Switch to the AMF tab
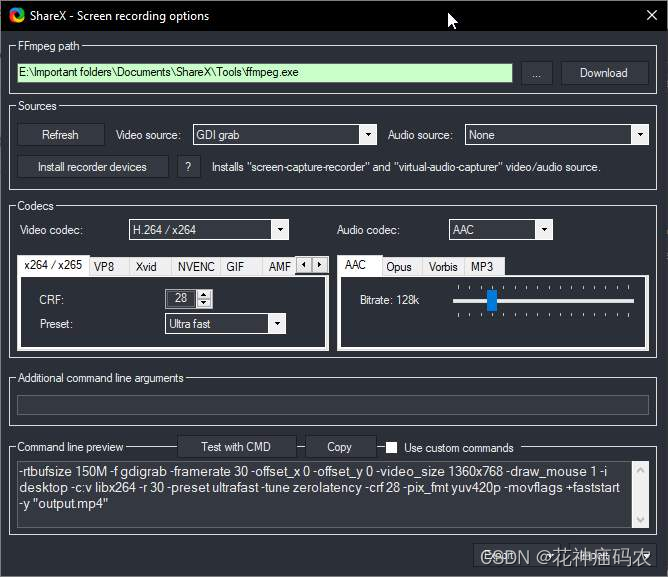The height and width of the screenshot is (577, 668). (279, 267)
